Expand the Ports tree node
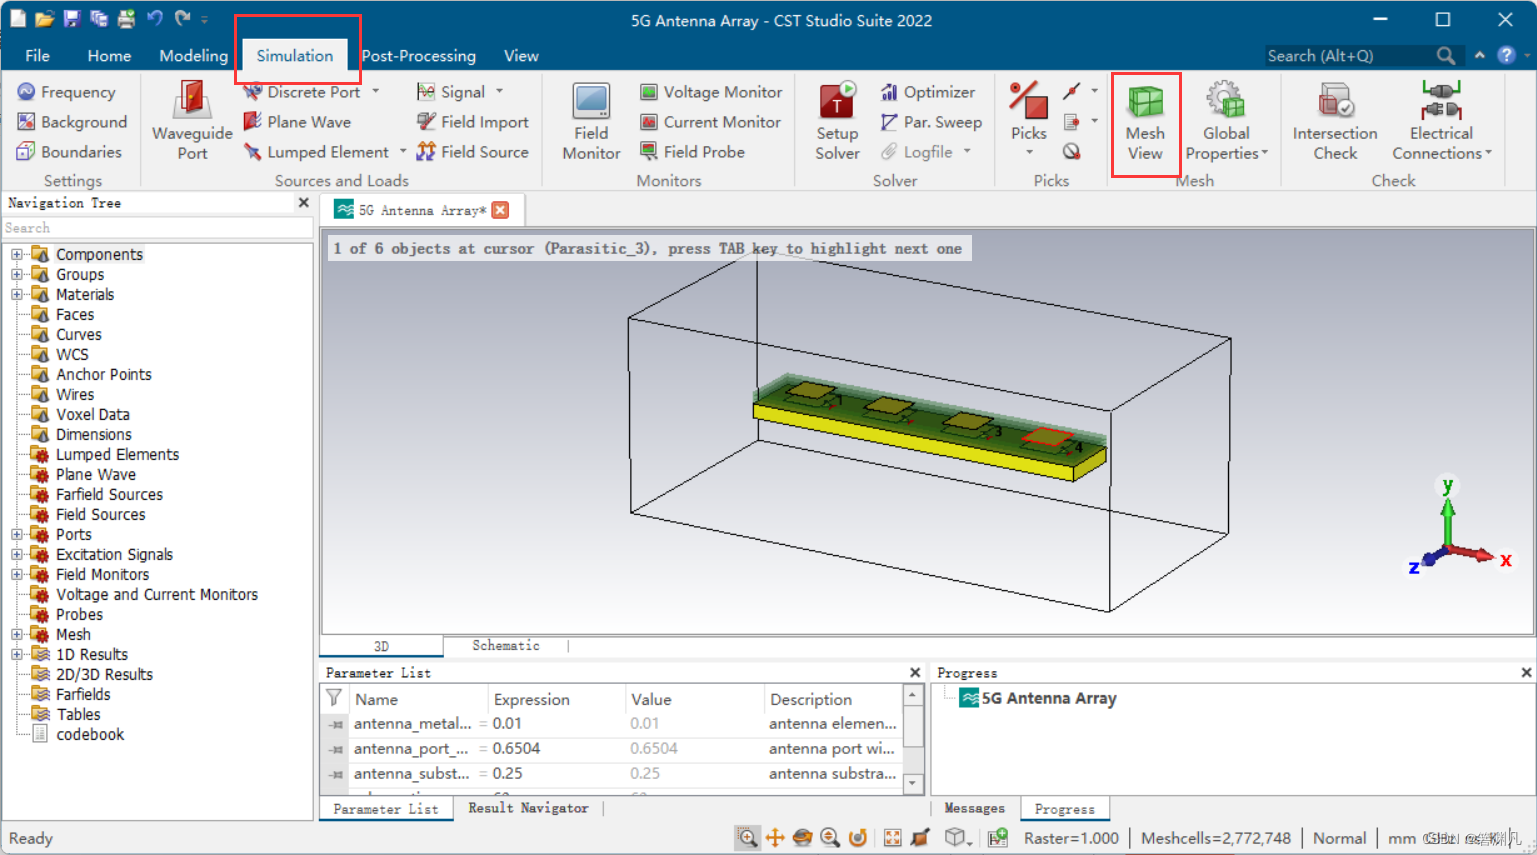This screenshot has width=1537, height=855. (16, 534)
